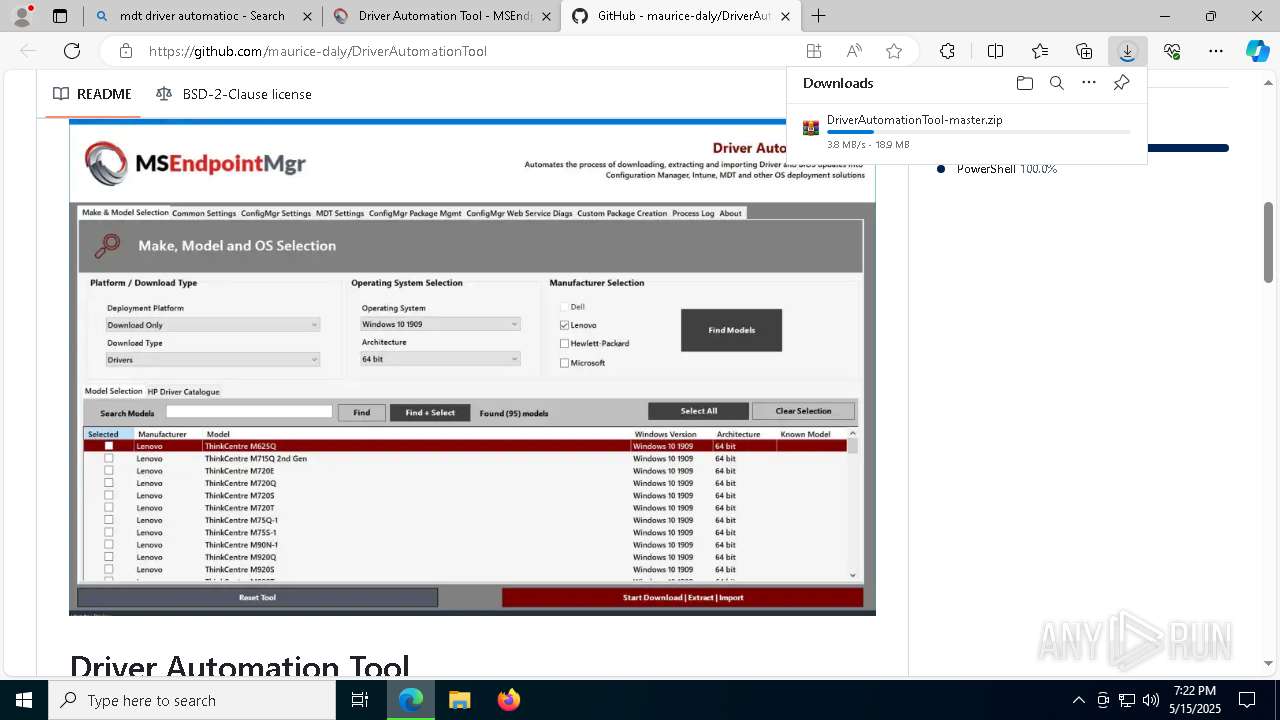Viewport: 1280px width, 720px height.
Task: Click the taskbar search box
Action: [x=192, y=700]
